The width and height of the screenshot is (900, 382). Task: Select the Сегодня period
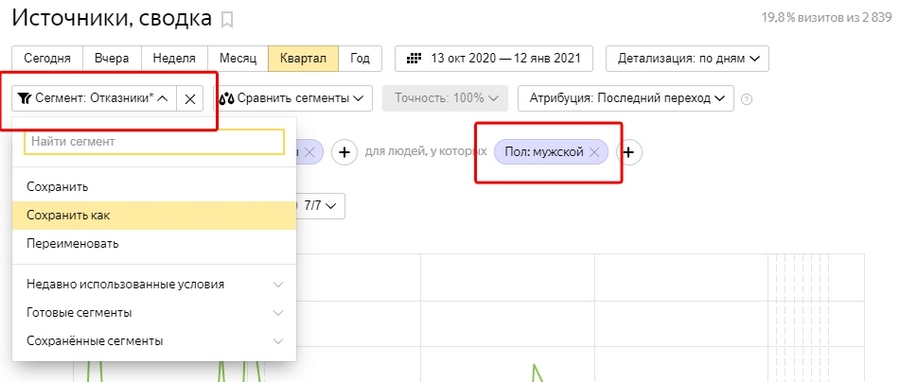point(48,59)
